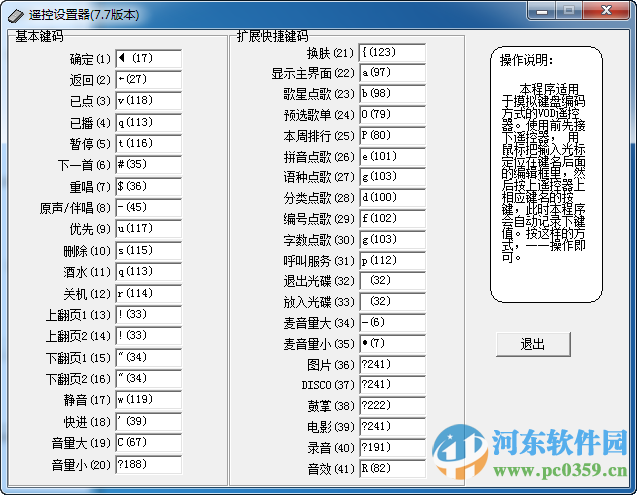Minimize the 遥控设置器 window

pyautogui.click(x=541, y=11)
